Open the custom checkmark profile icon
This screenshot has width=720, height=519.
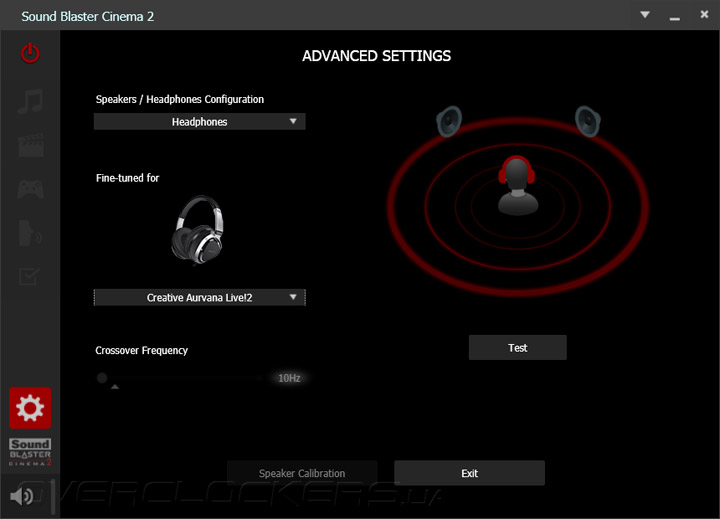click(x=29, y=276)
